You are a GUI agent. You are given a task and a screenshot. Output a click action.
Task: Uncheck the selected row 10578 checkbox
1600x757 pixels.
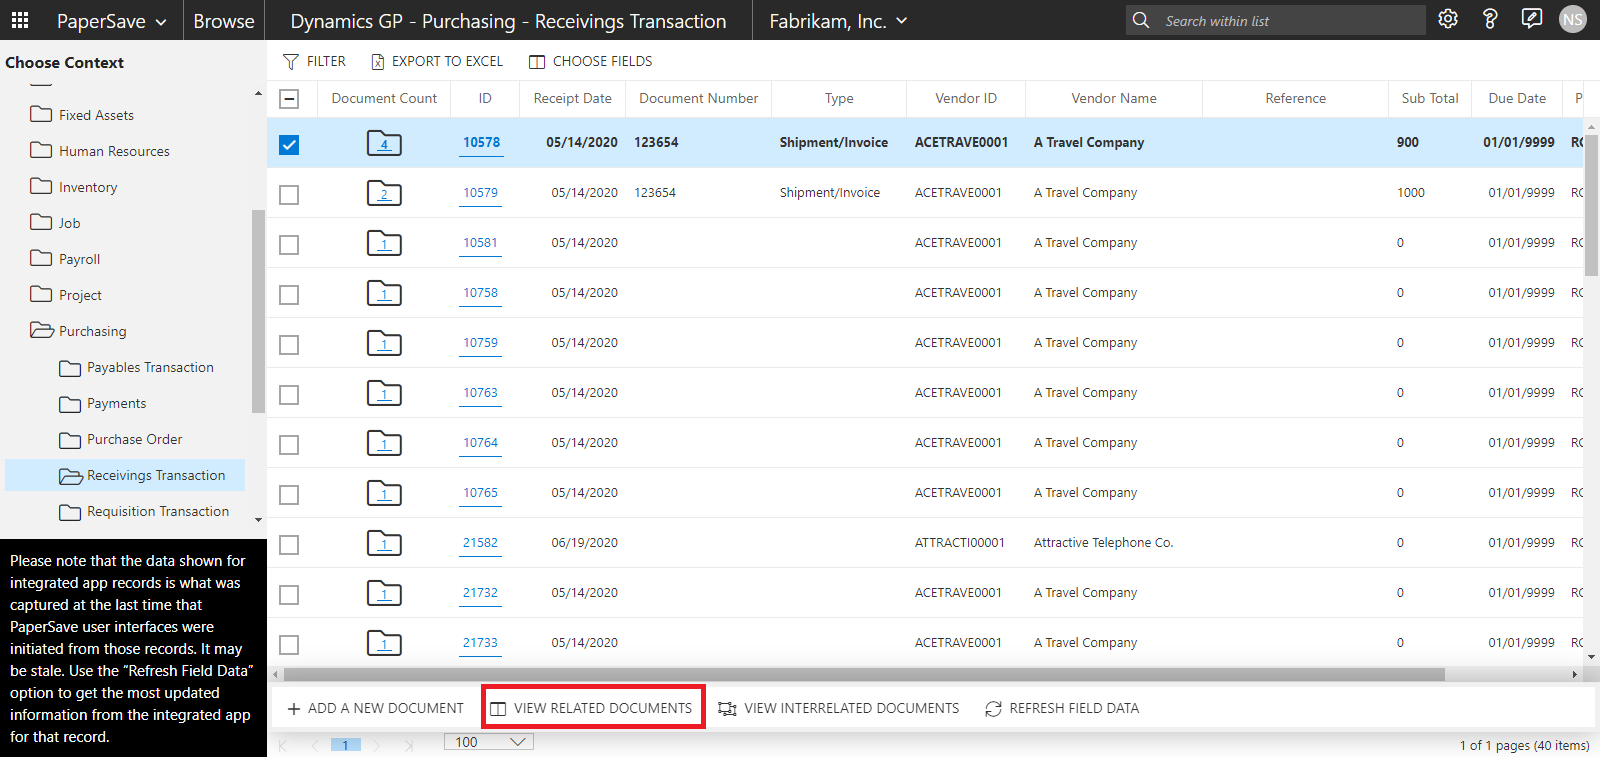289,145
